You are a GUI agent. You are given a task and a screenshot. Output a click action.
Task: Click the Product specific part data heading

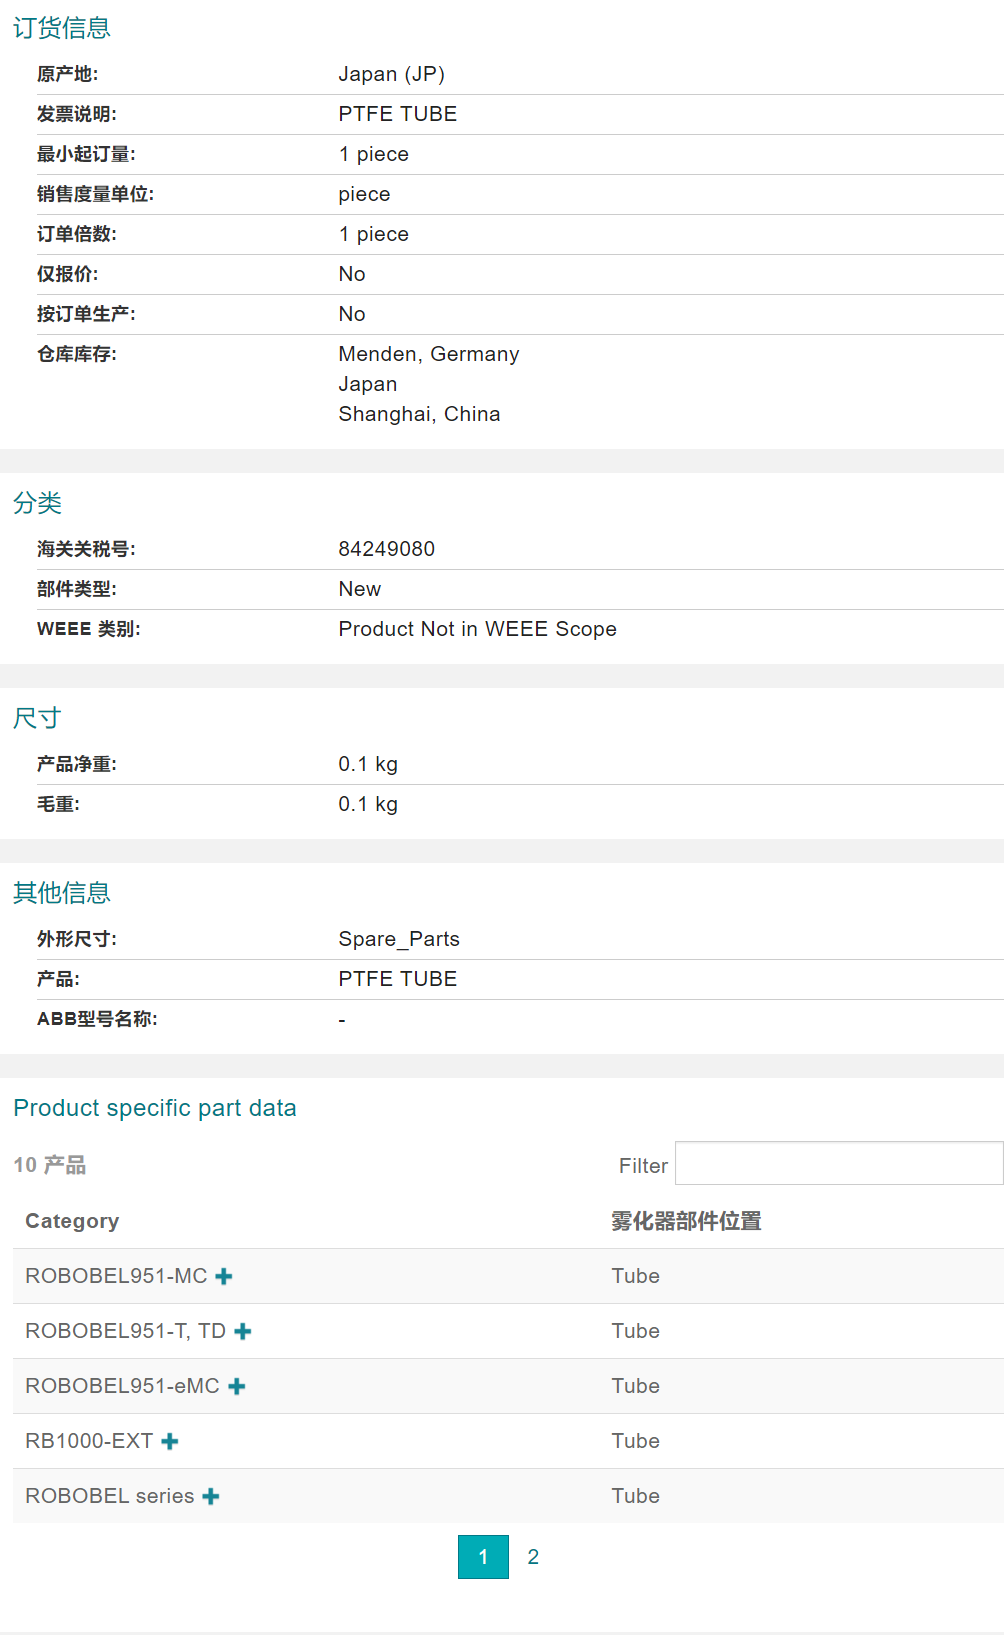pyautogui.click(x=155, y=1108)
